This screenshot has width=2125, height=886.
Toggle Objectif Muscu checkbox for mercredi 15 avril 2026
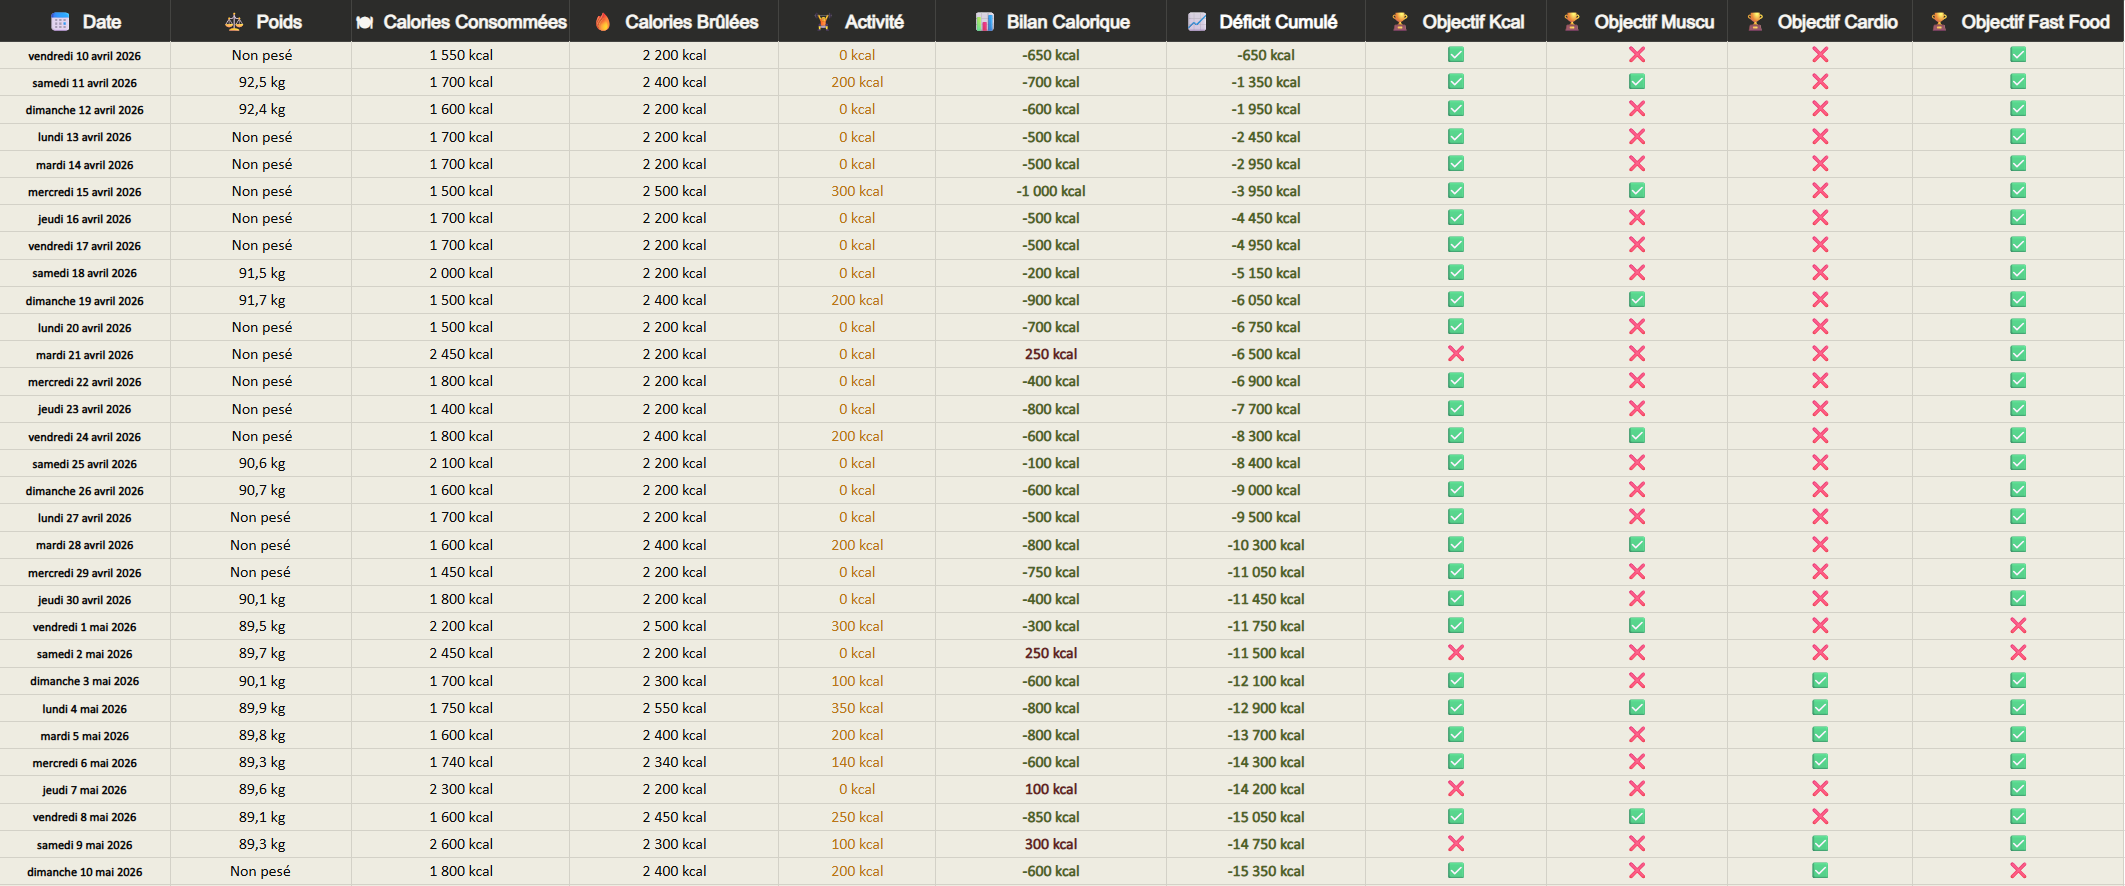pyautogui.click(x=1637, y=191)
